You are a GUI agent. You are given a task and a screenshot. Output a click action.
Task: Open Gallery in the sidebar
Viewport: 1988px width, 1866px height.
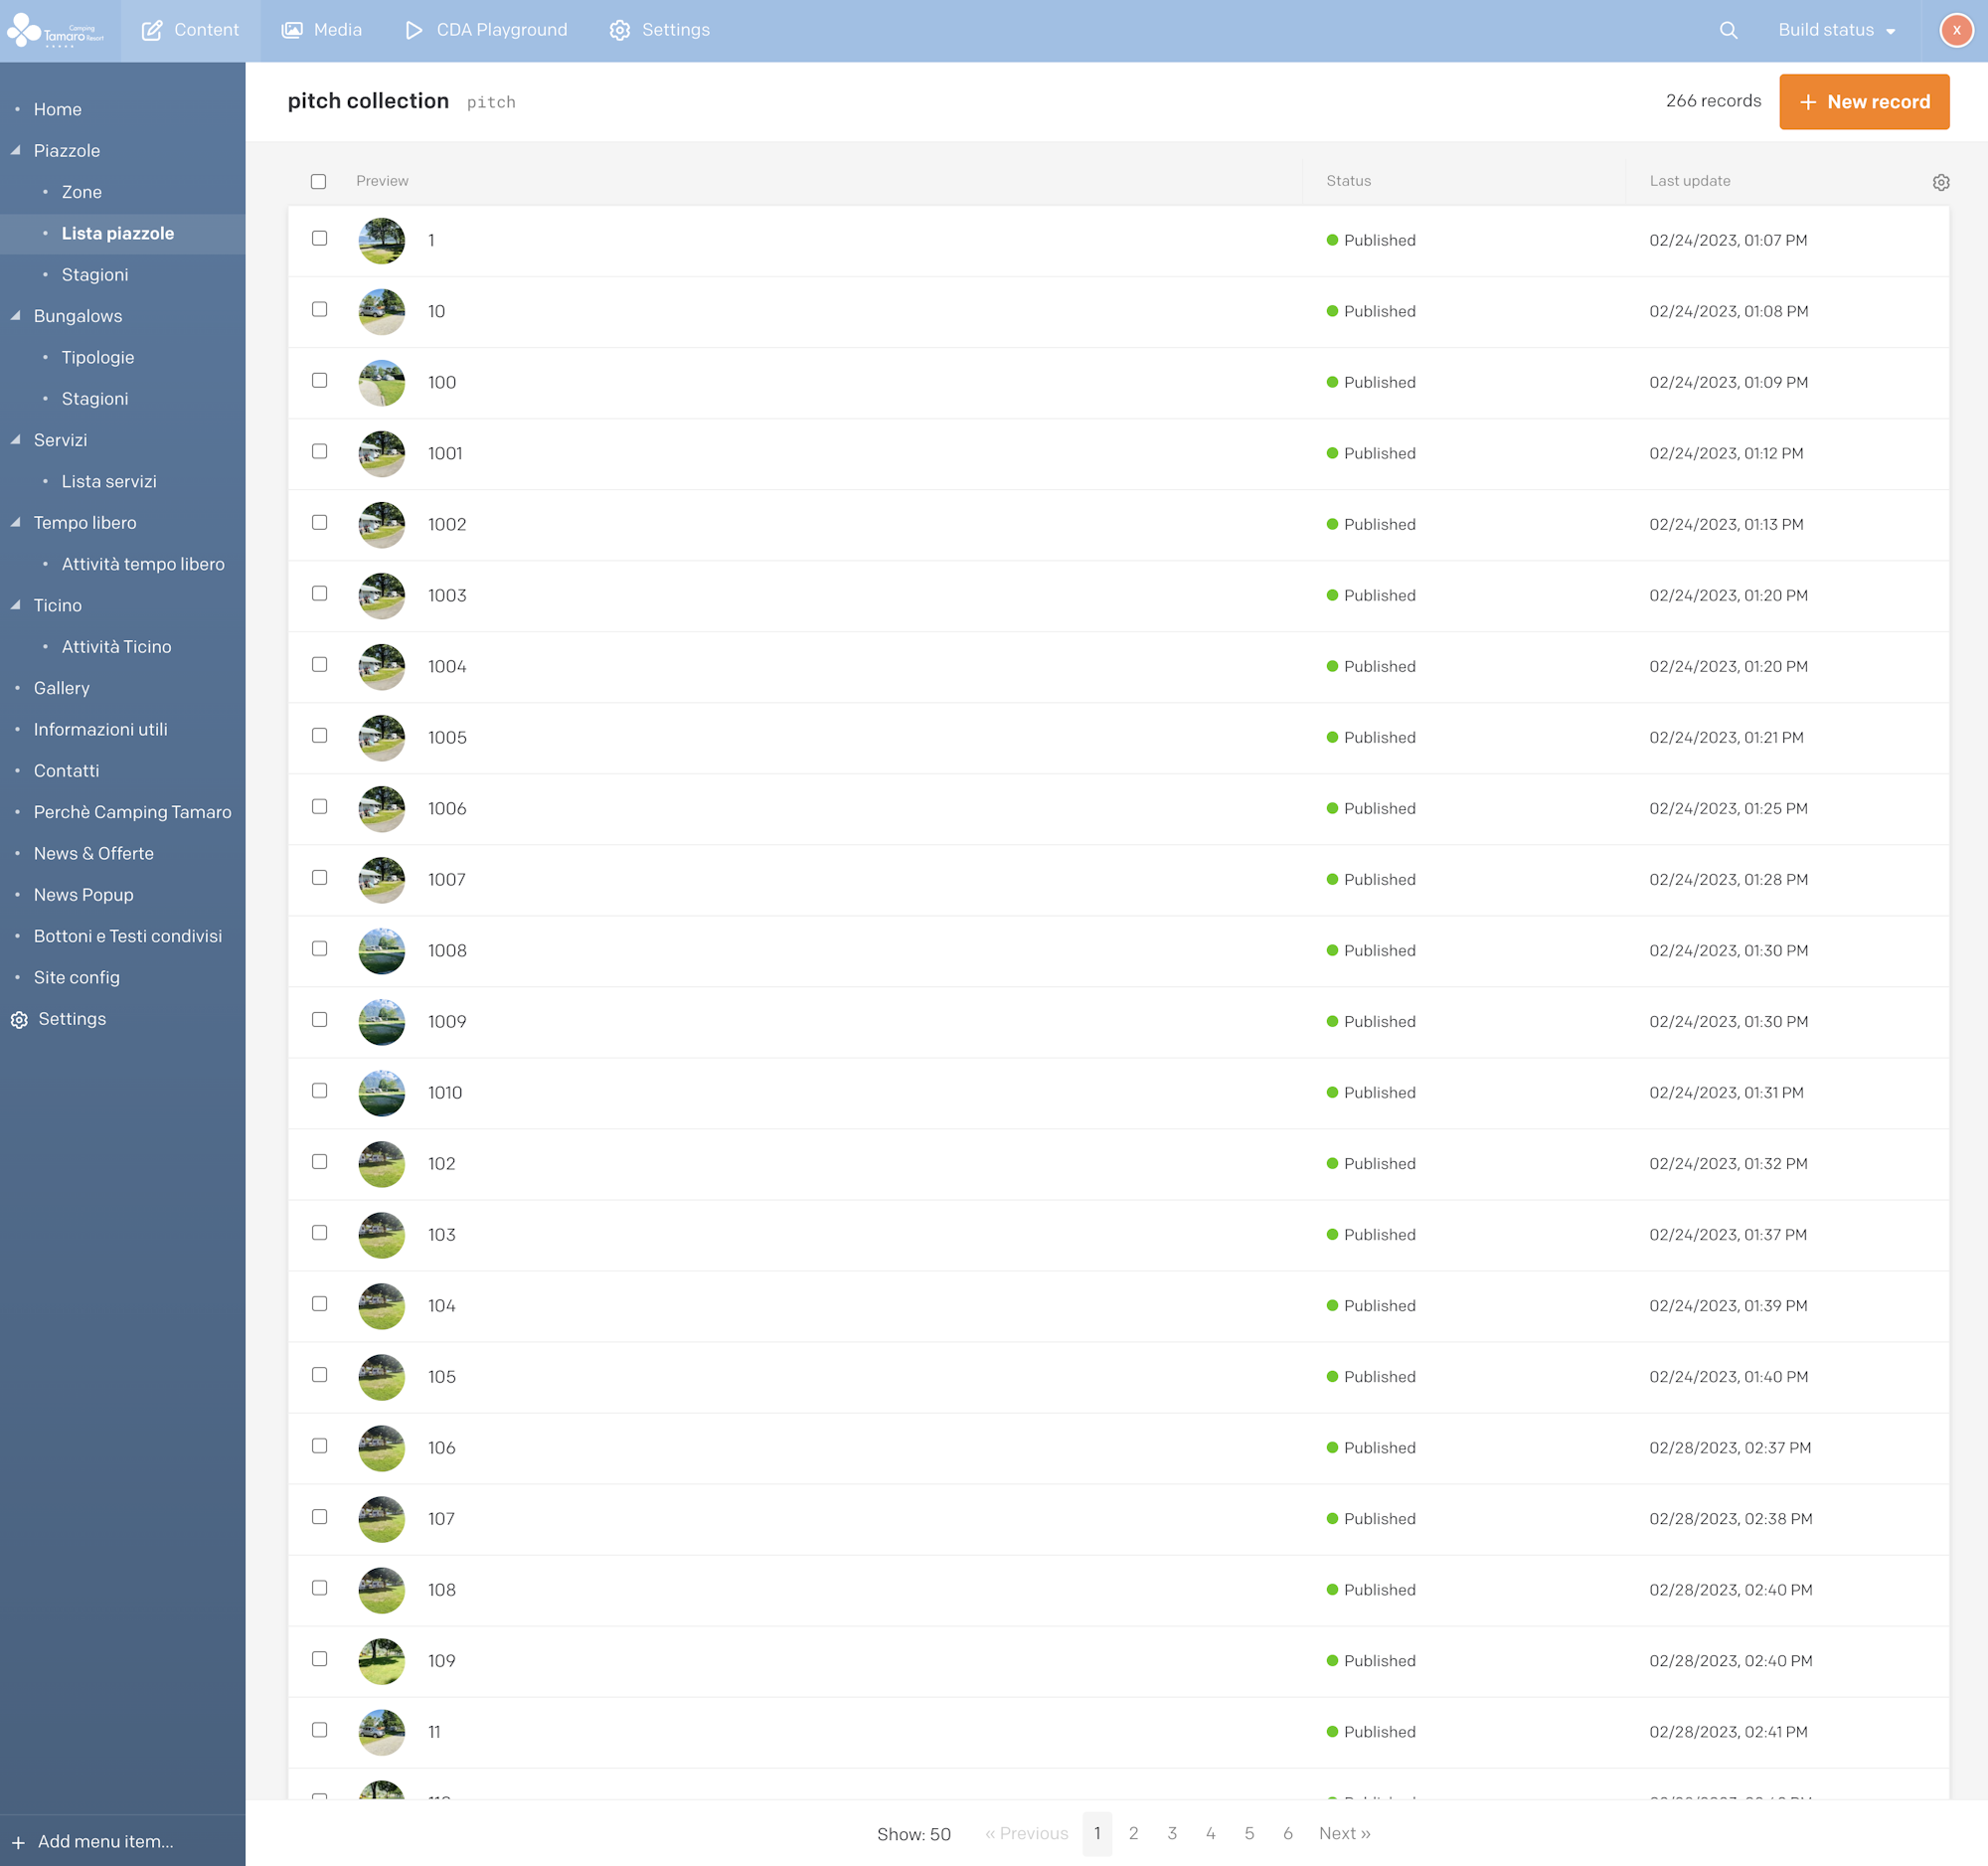(x=62, y=688)
